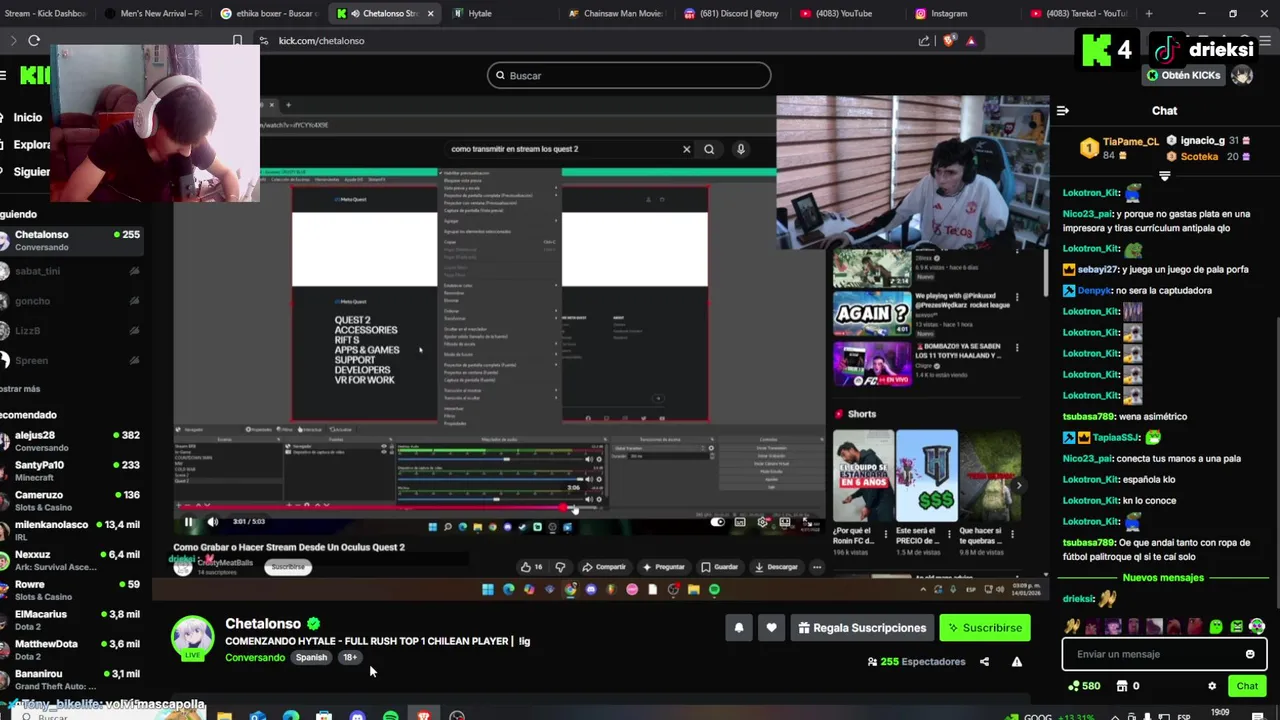The width and height of the screenshot is (1280, 720).
Task: Open recommended channel SantyPa10
Action: 70,471
